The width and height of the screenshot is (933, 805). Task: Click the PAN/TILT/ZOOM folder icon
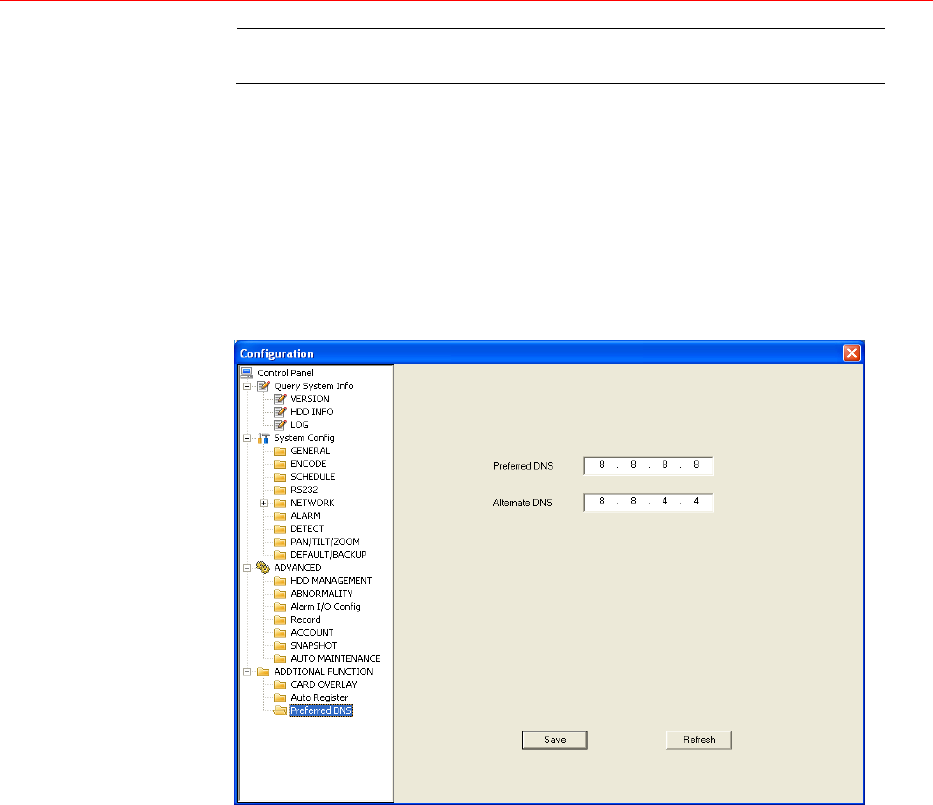click(x=280, y=542)
